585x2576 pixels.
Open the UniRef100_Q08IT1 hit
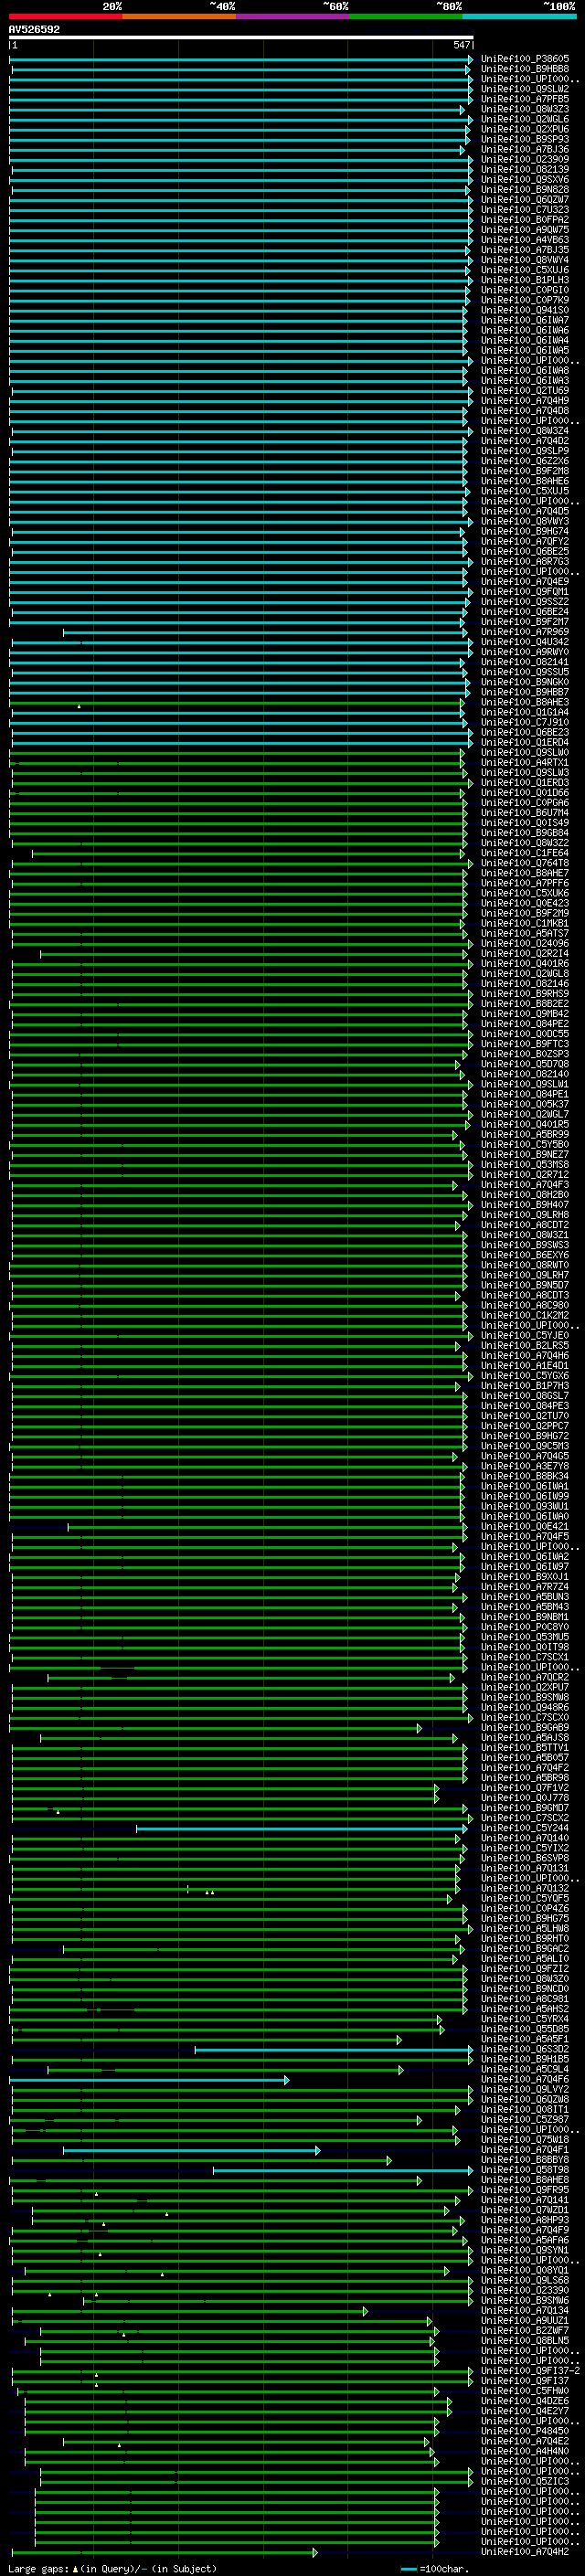pos(525,2109)
